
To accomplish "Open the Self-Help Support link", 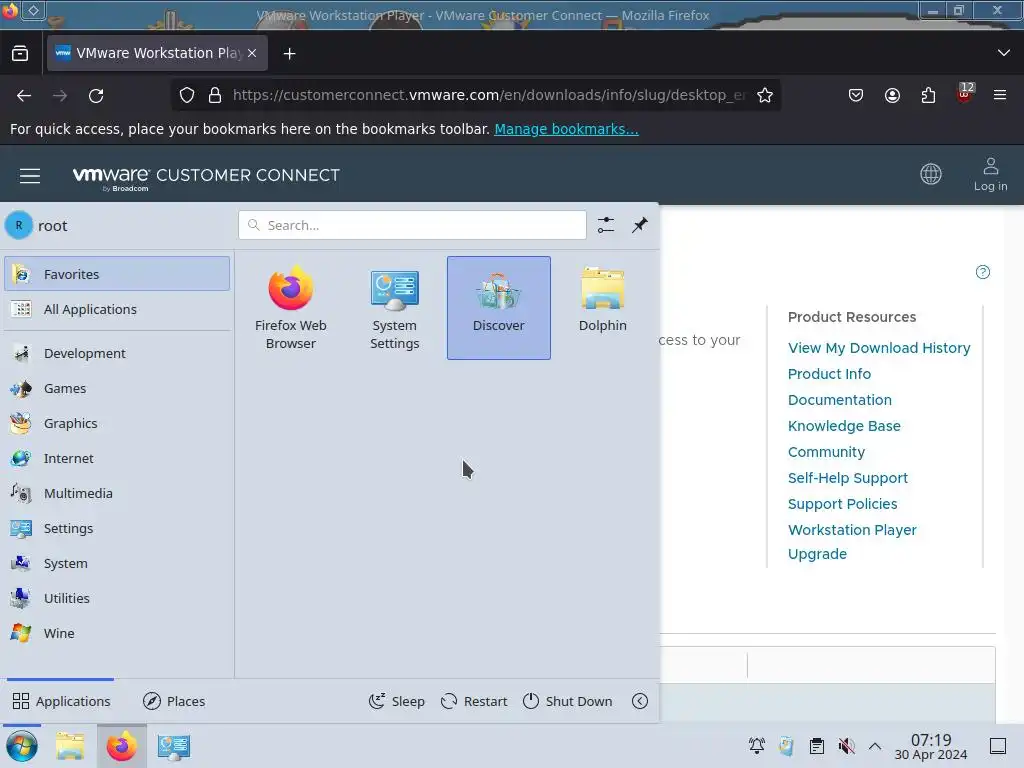I will [x=848, y=478].
